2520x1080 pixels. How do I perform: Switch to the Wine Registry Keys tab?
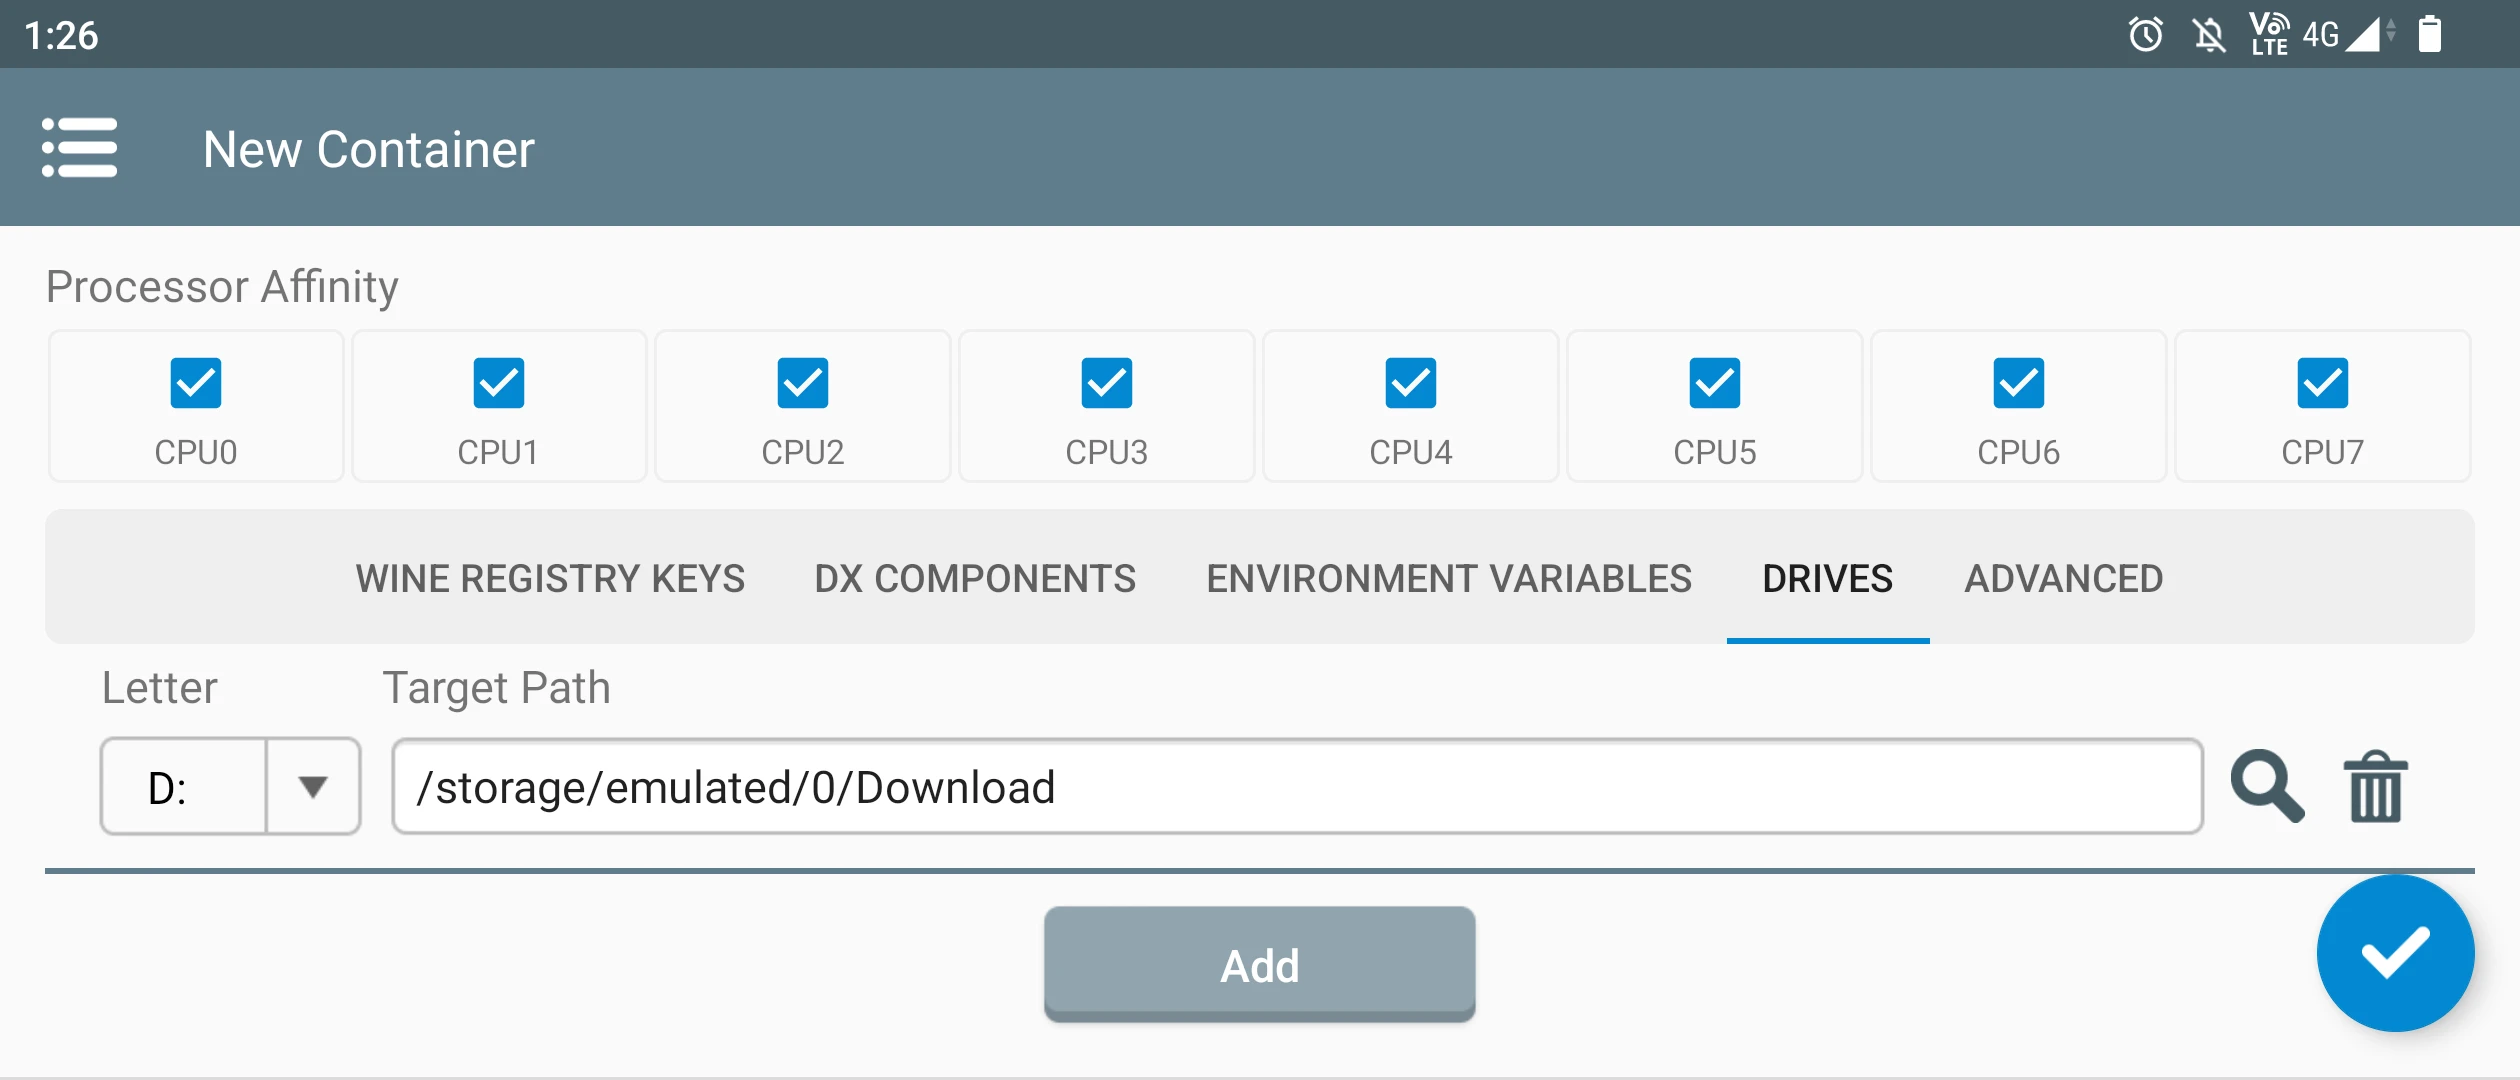click(x=550, y=578)
